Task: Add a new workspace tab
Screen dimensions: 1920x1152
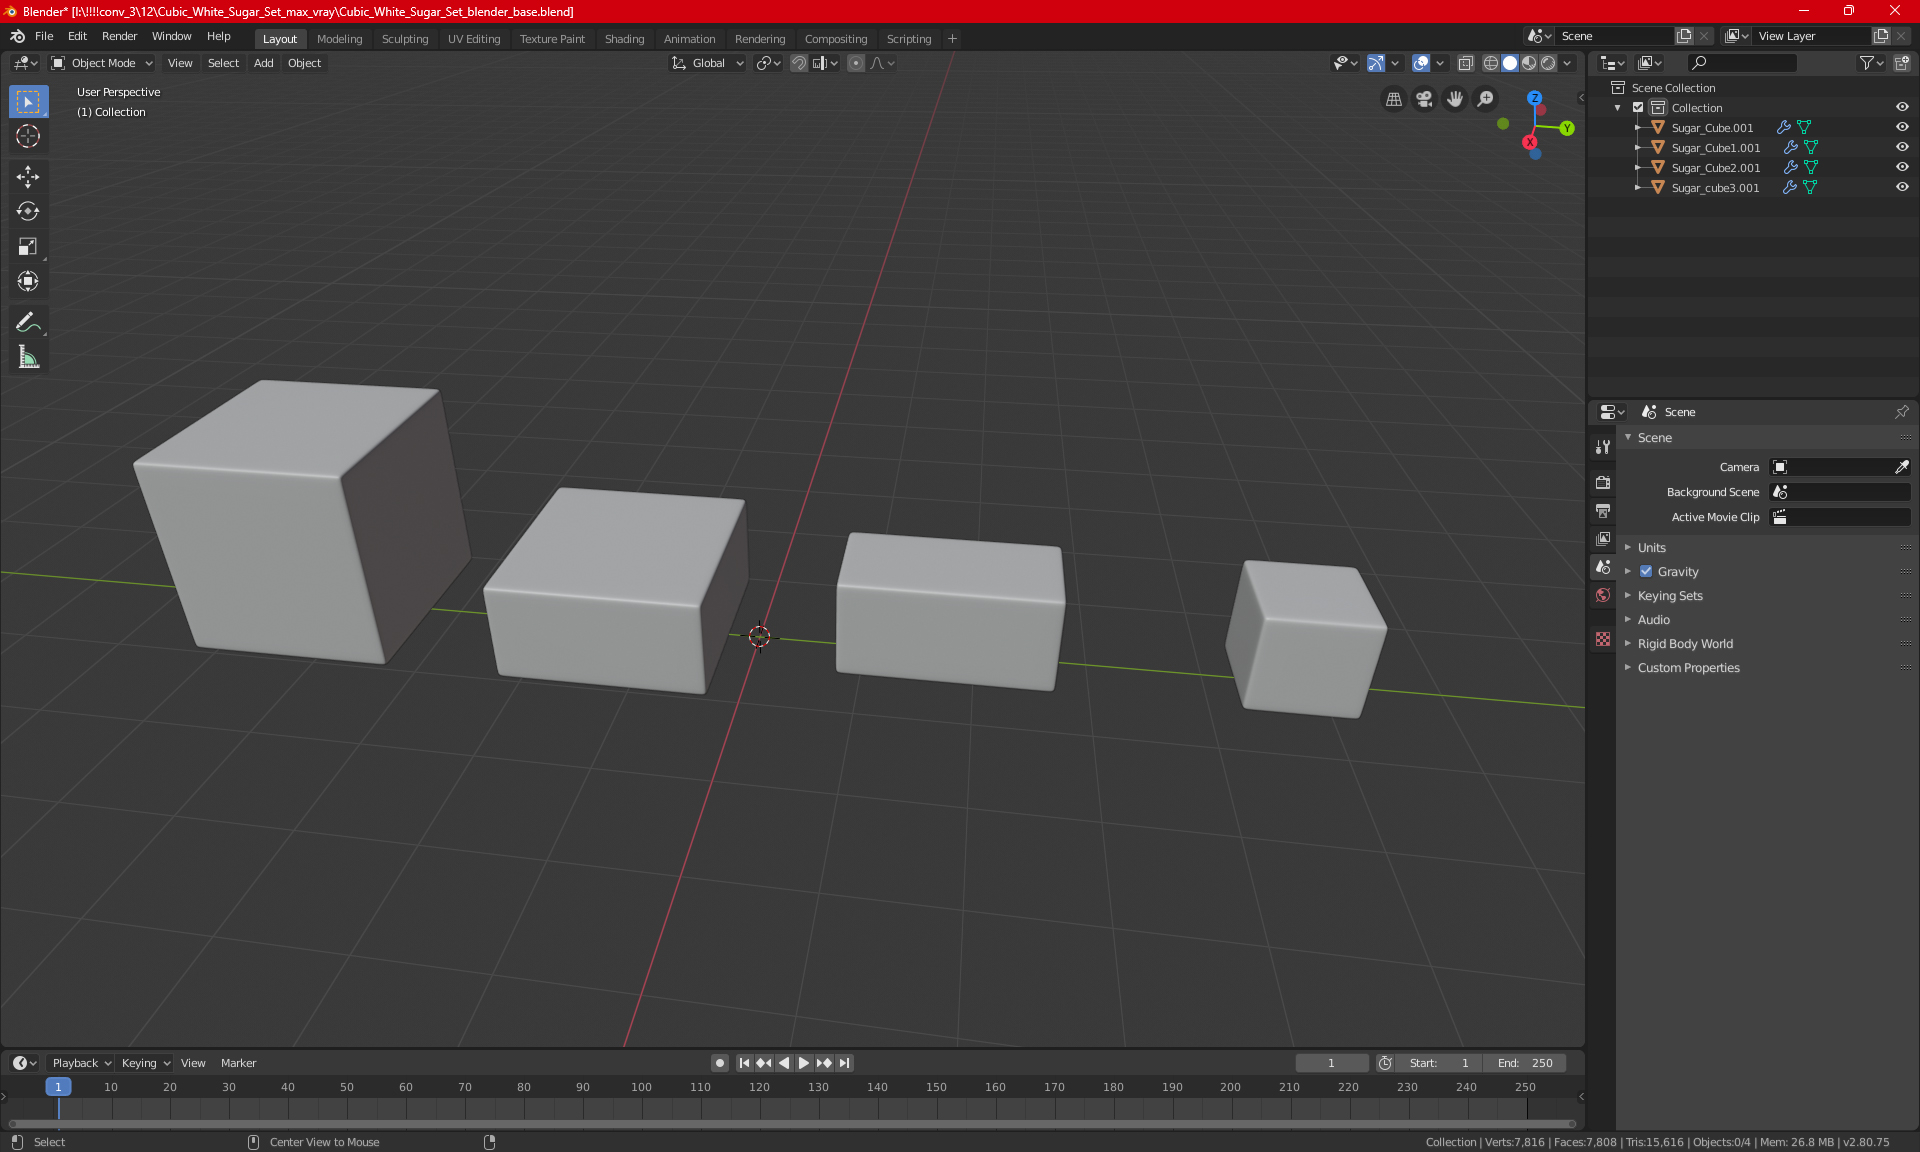Action: pyautogui.click(x=952, y=39)
